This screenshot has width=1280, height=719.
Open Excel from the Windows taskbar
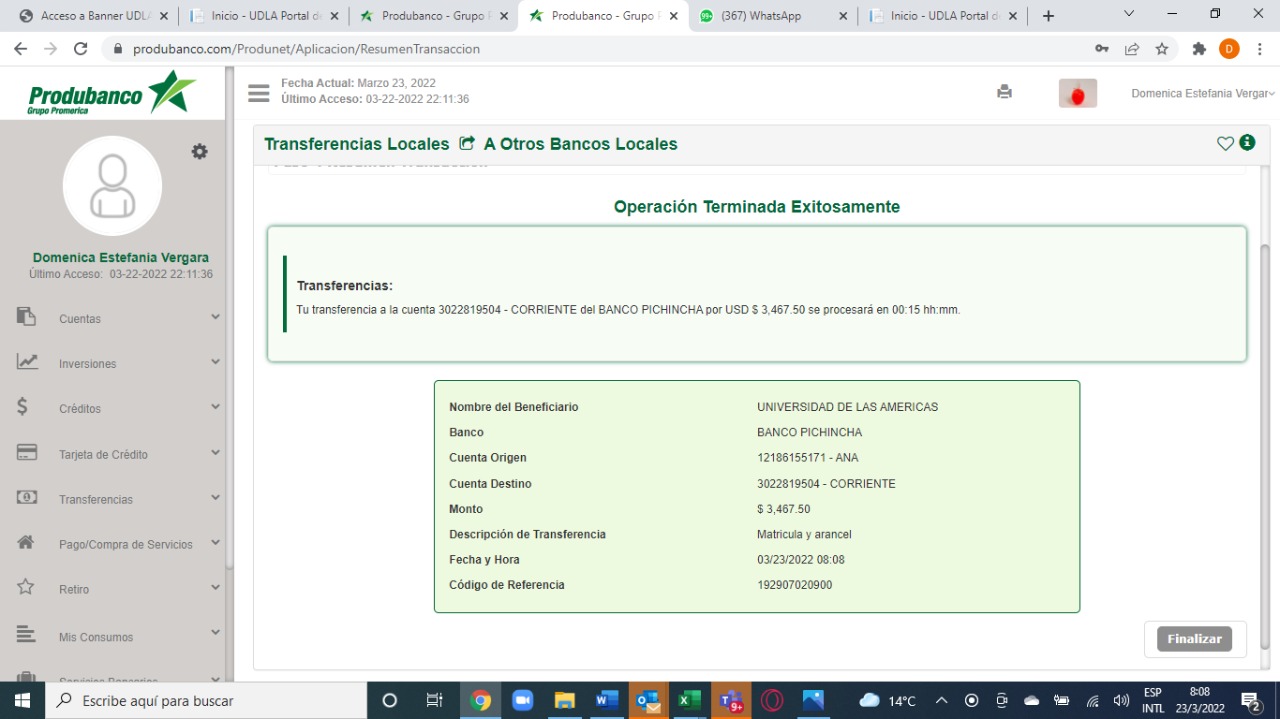click(689, 701)
